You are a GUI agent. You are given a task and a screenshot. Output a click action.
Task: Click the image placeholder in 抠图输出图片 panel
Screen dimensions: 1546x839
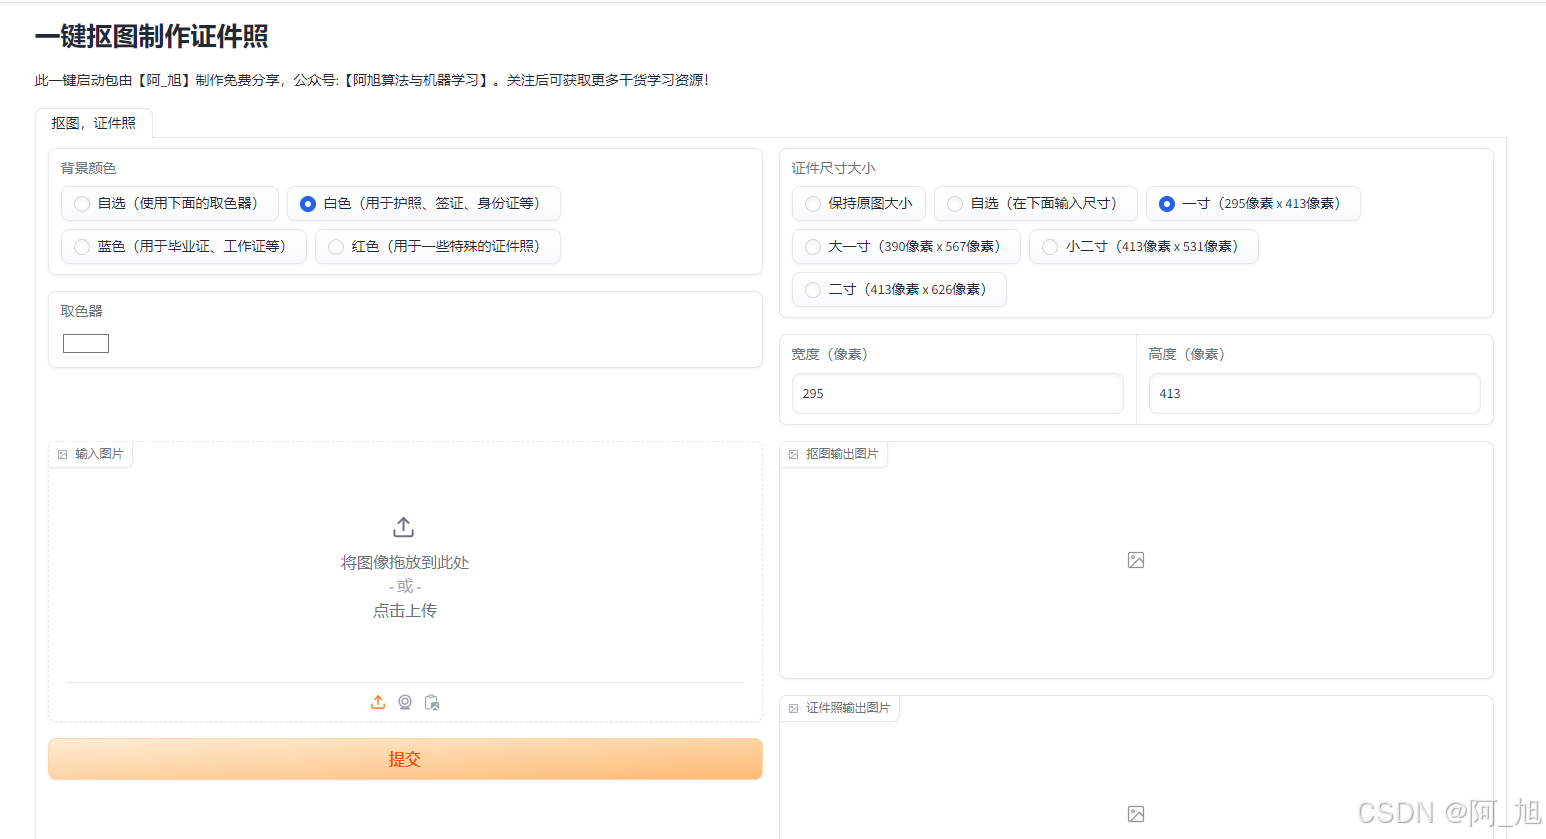(x=1136, y=561)
